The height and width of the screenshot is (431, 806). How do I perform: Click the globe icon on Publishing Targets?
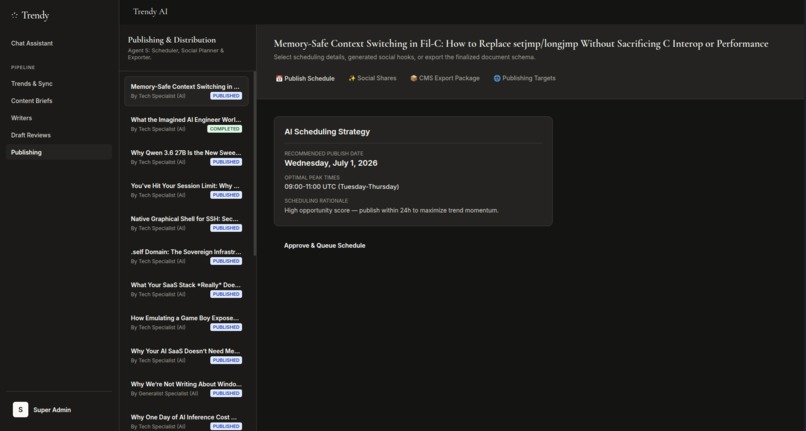point(497,78)
